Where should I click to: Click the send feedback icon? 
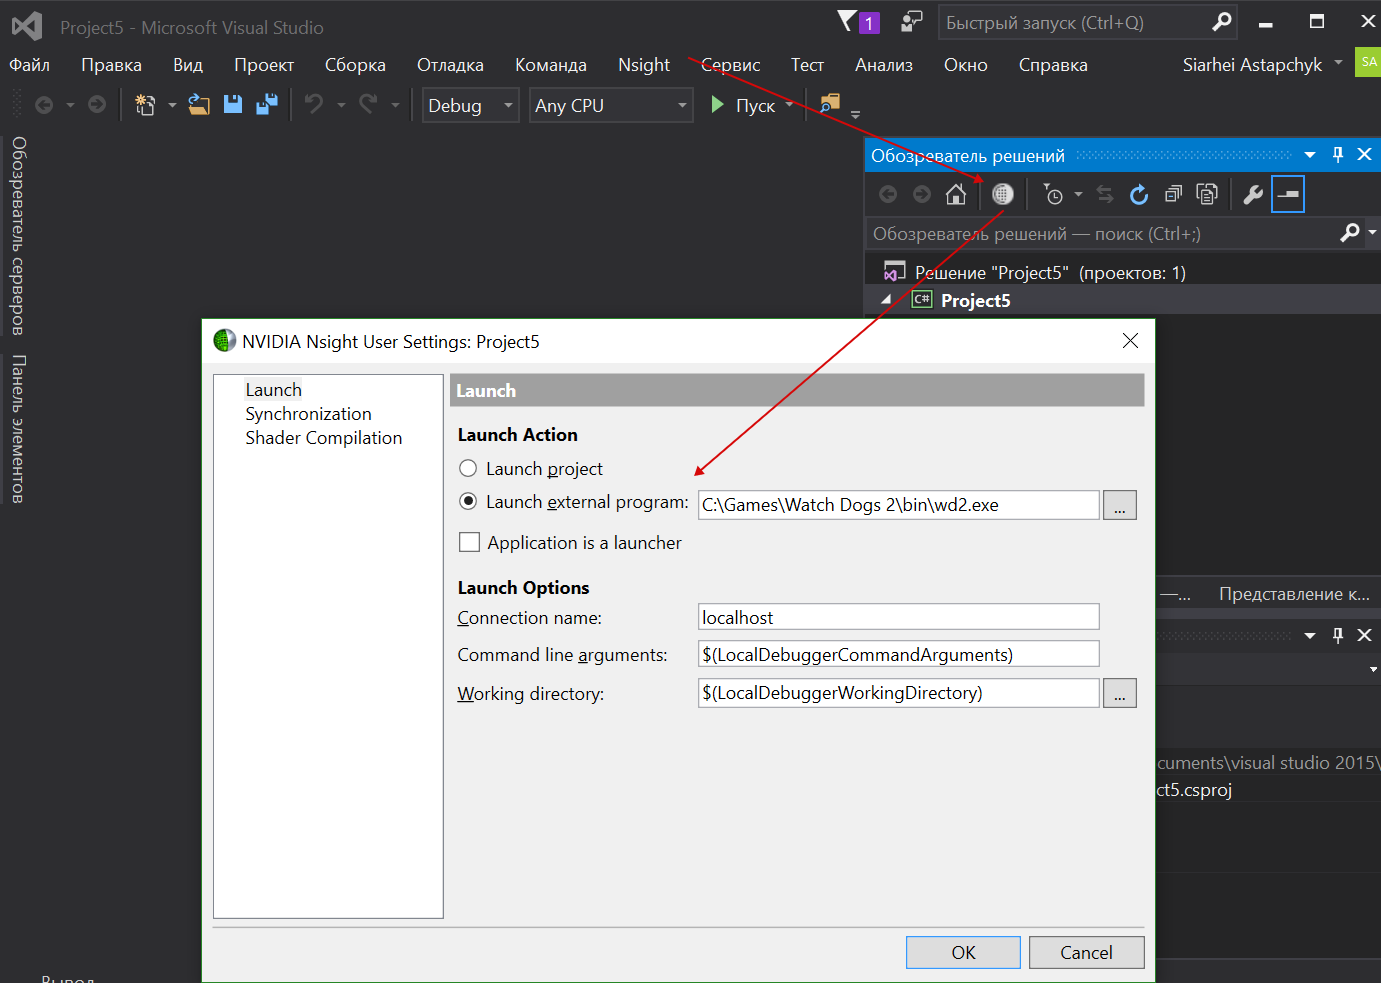(912, 21)
